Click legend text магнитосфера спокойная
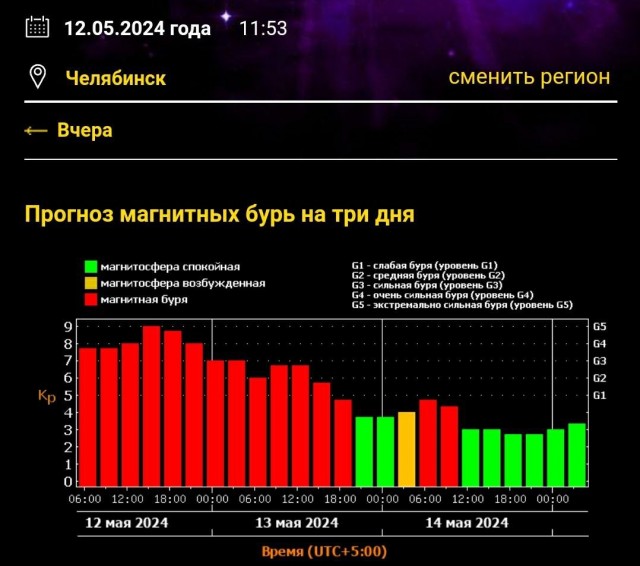Screen dimensions: 640x566 [x=170, y=267]
